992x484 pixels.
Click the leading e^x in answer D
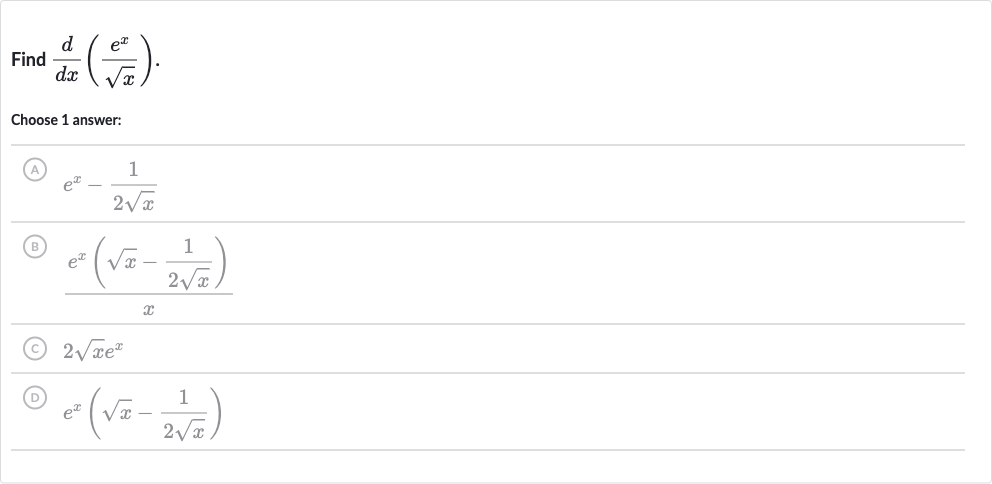click(x=71, y=413)
